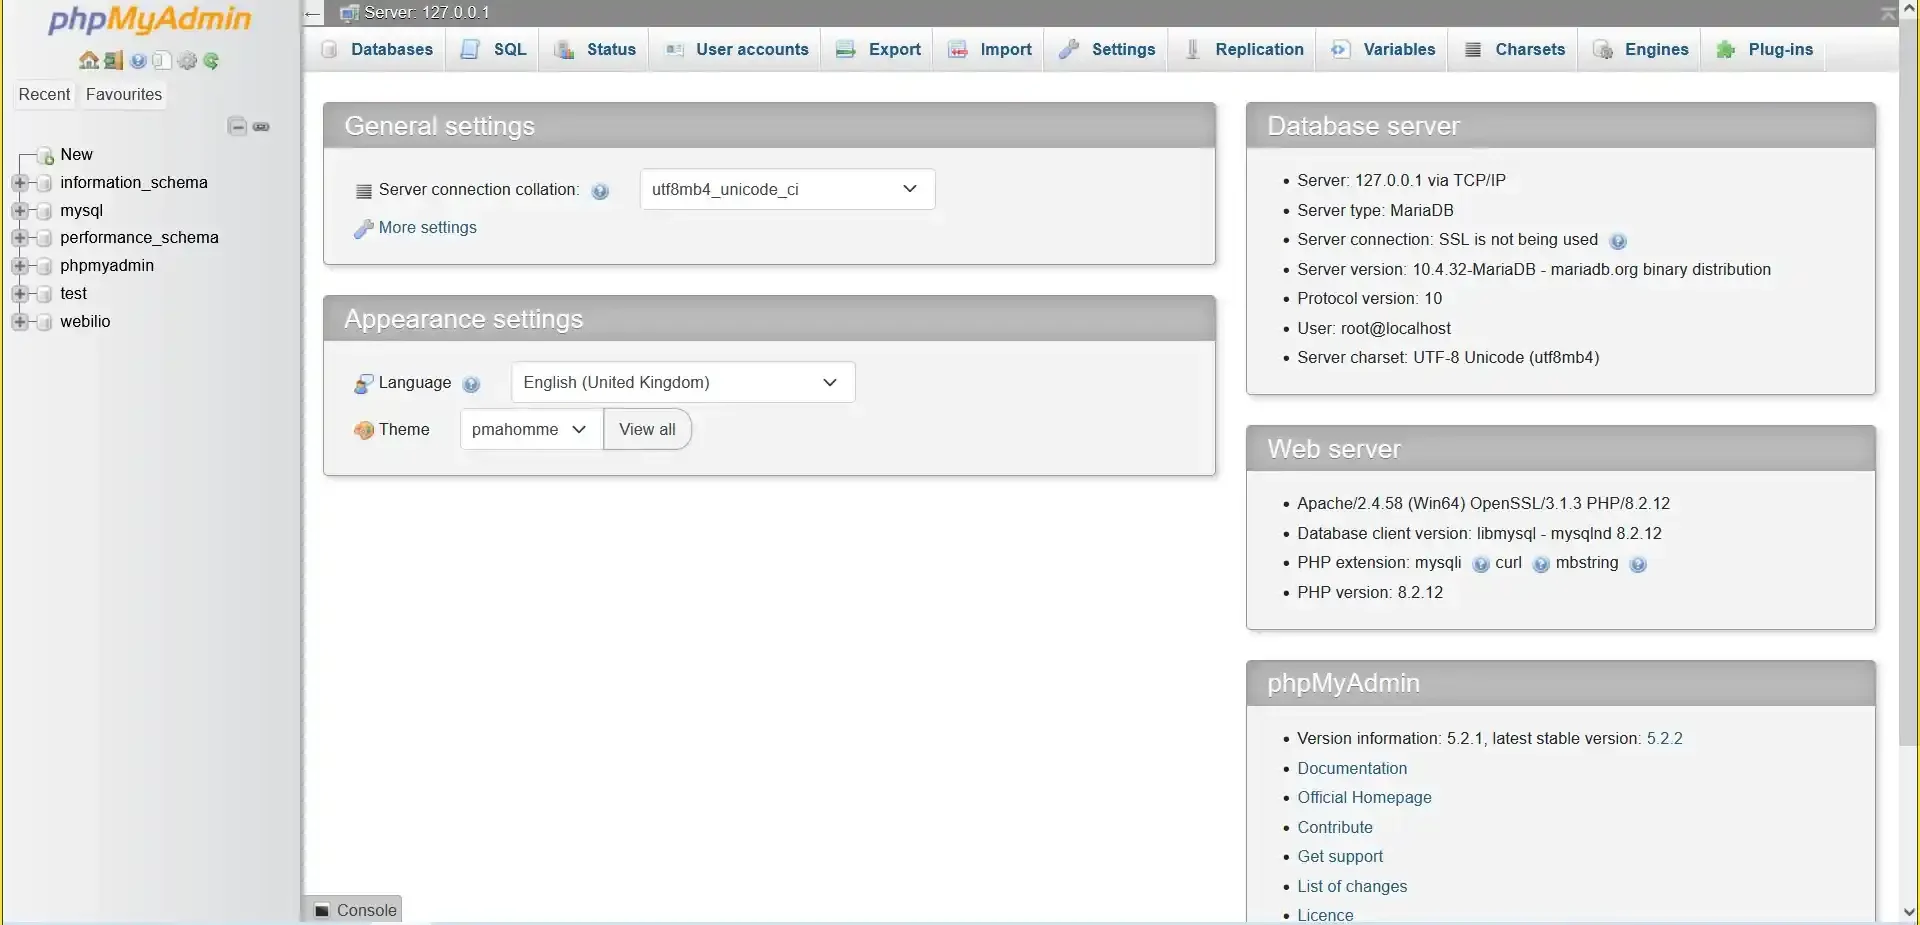Screen dimensions: 1920x925
Task: Open the Databases tab
Action: click(377, 50)
